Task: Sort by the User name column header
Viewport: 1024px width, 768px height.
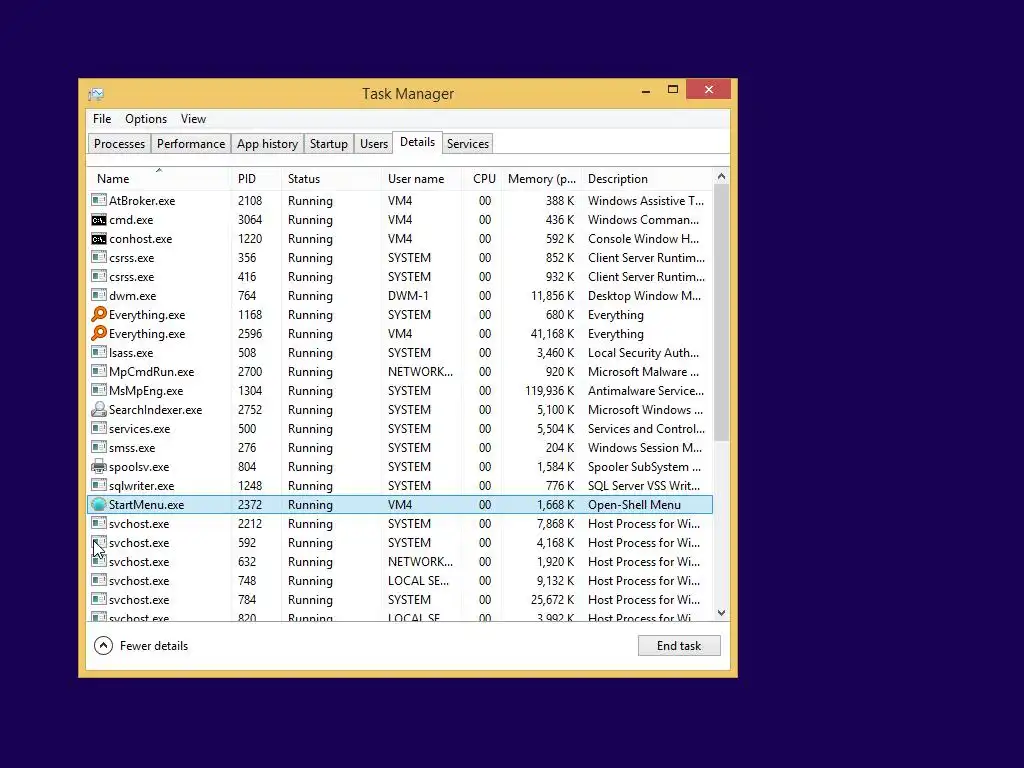Action: 421,178
